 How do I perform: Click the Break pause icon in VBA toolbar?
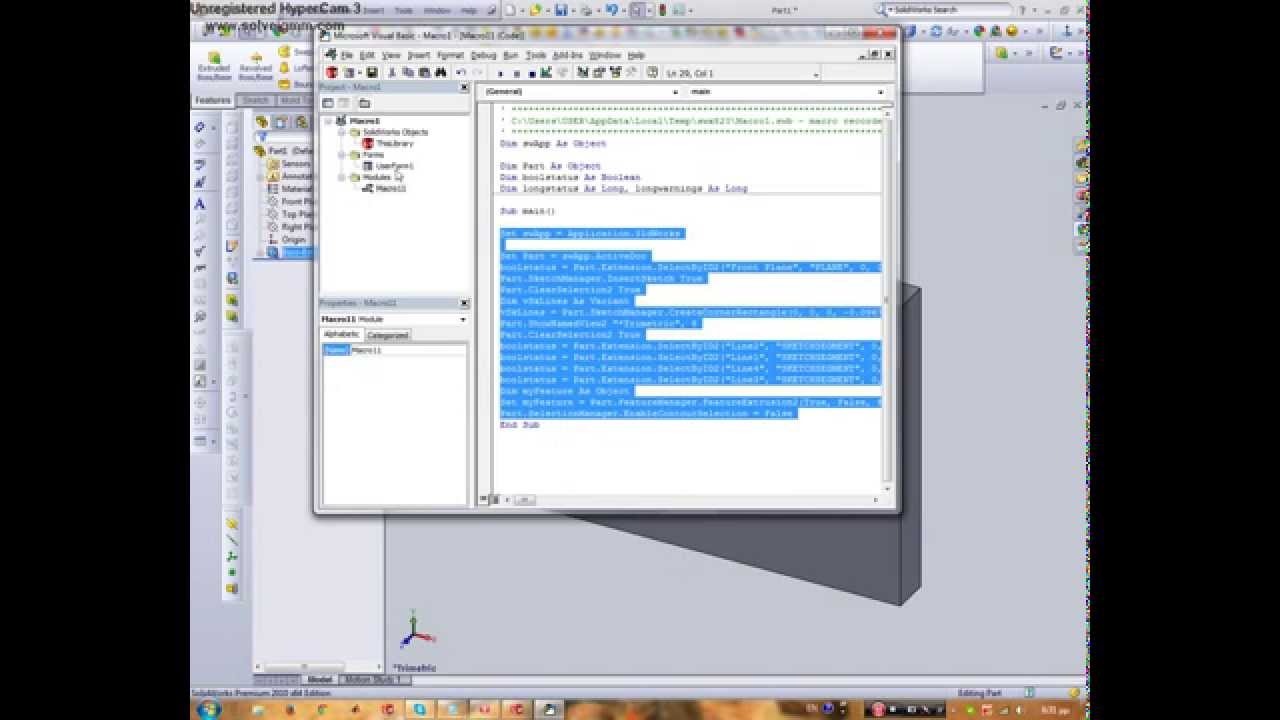tap(517, 73)
